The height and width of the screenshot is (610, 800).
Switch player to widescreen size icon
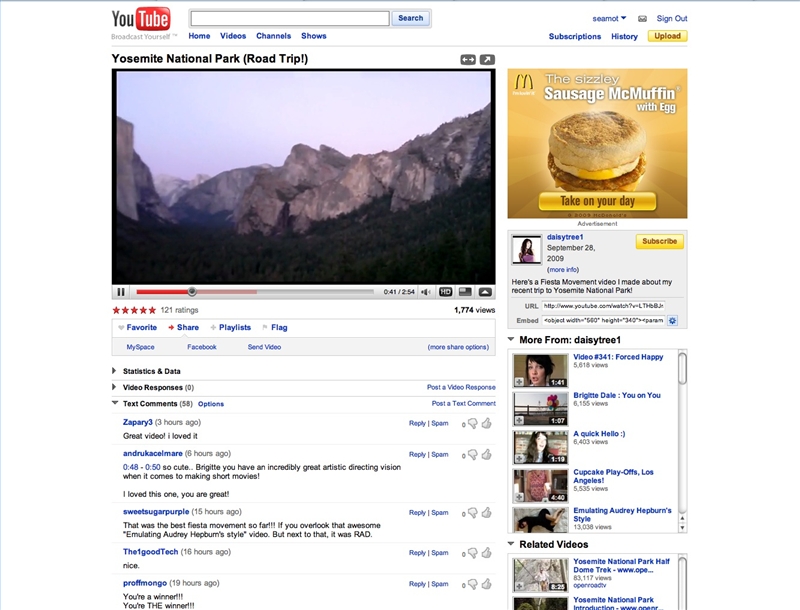pos(465,292)
